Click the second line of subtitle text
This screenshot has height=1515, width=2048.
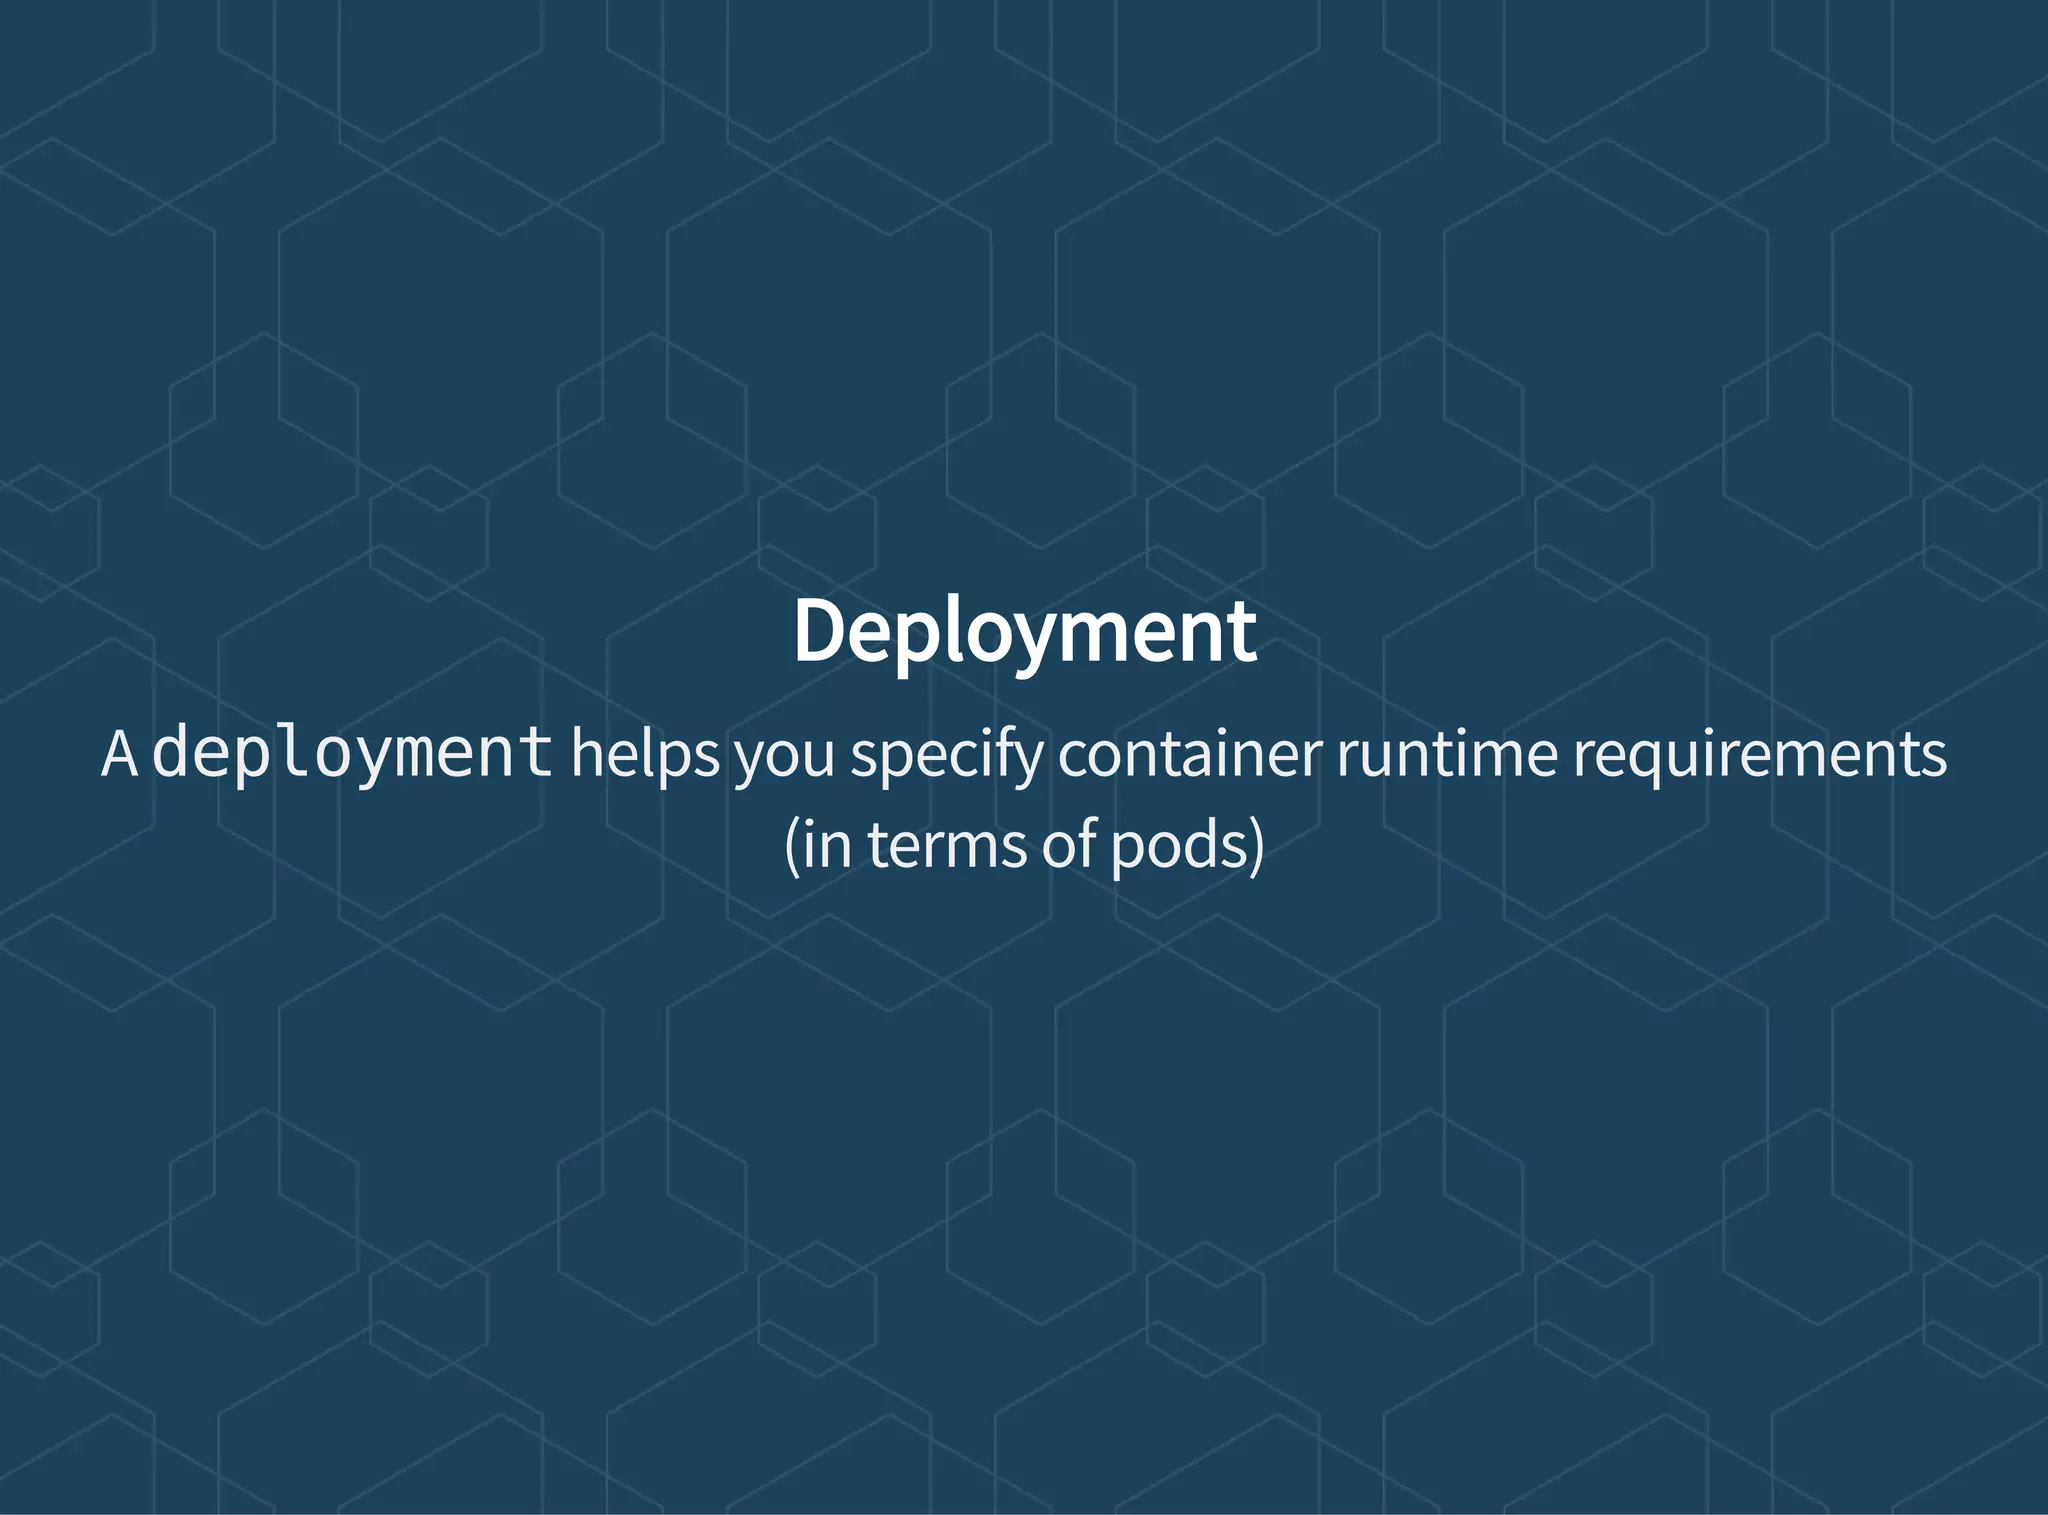(1024, 846)
